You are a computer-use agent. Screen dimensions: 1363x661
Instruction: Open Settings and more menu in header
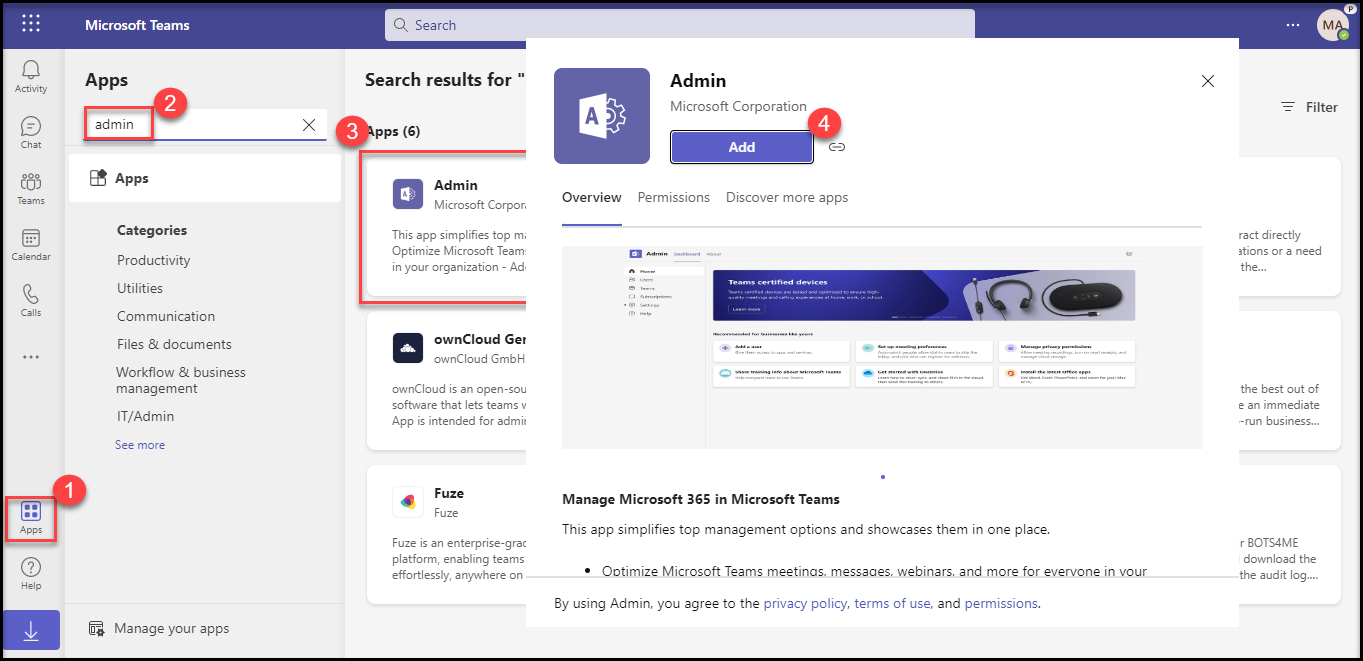coord(1294,25)
